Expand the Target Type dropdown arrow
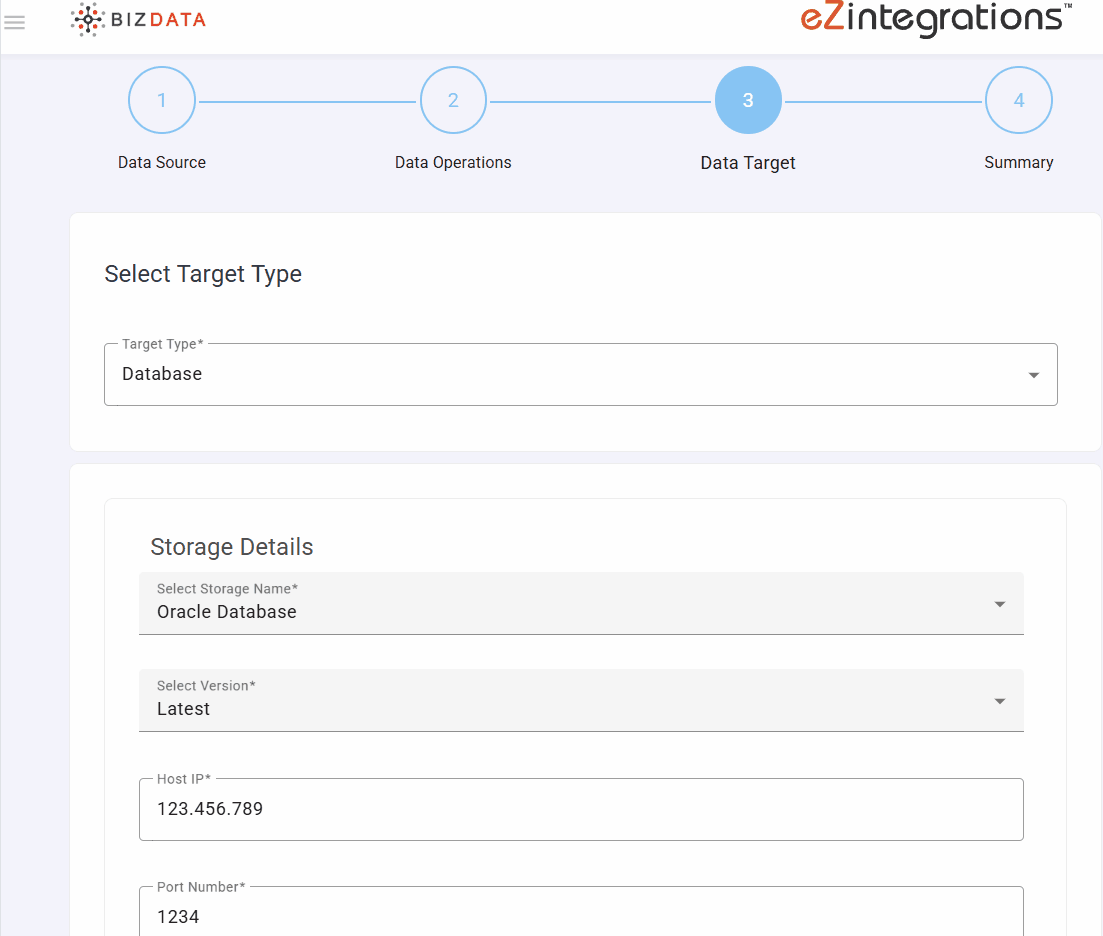1103x936 pixels. point(1033,375)
